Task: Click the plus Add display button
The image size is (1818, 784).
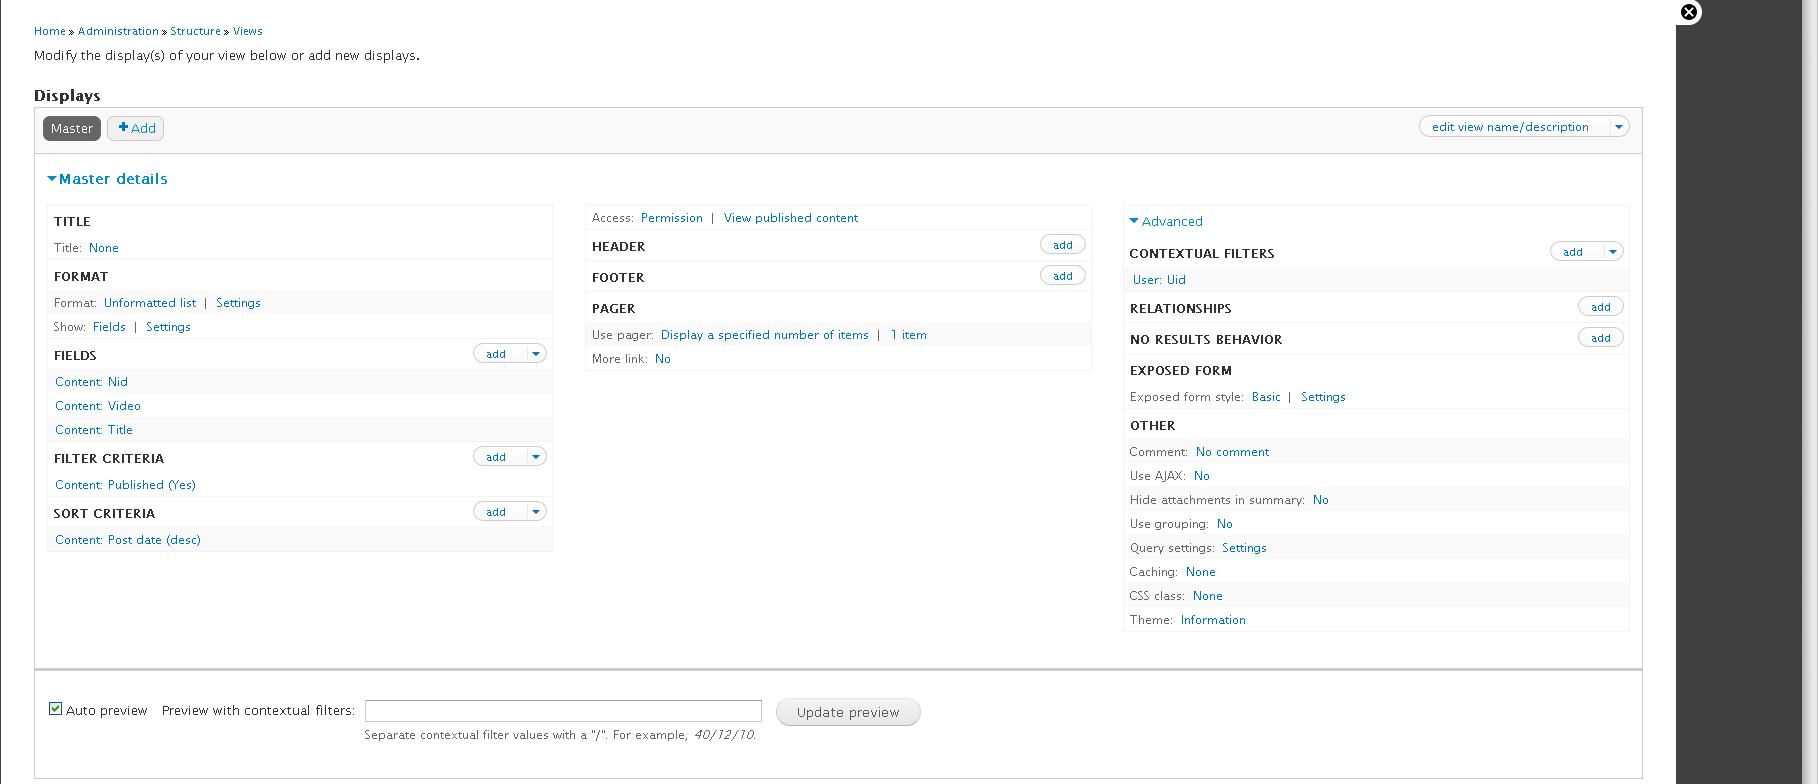Action: point(136,128)
